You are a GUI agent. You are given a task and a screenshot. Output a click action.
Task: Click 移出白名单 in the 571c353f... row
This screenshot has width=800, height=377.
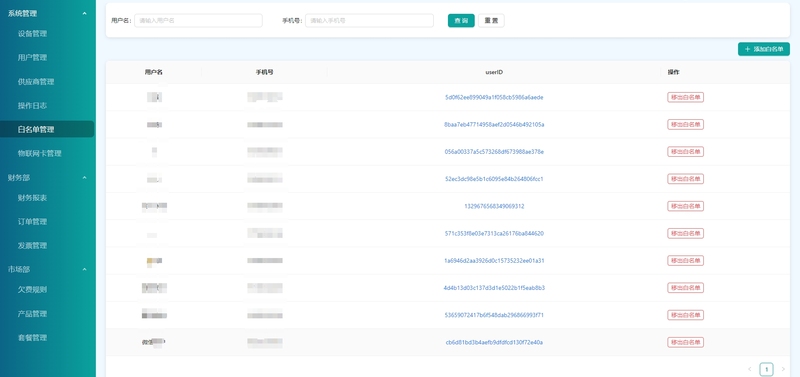(686, 233)
